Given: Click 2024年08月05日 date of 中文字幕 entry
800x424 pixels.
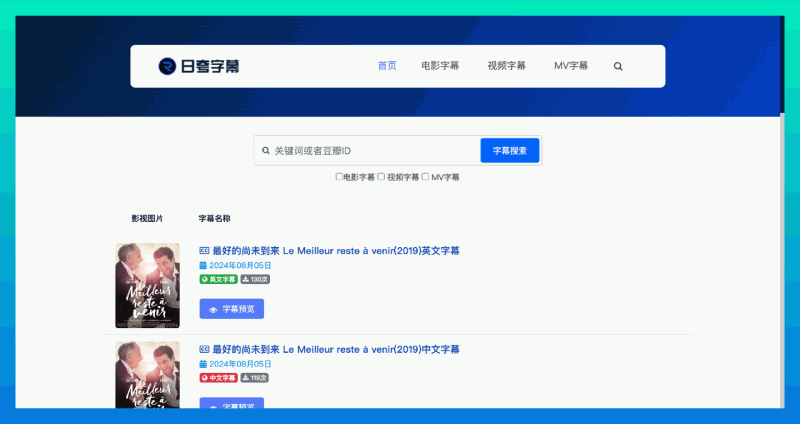Looking at the screenshot, I should pyautogui.click(x=240, y=364).
